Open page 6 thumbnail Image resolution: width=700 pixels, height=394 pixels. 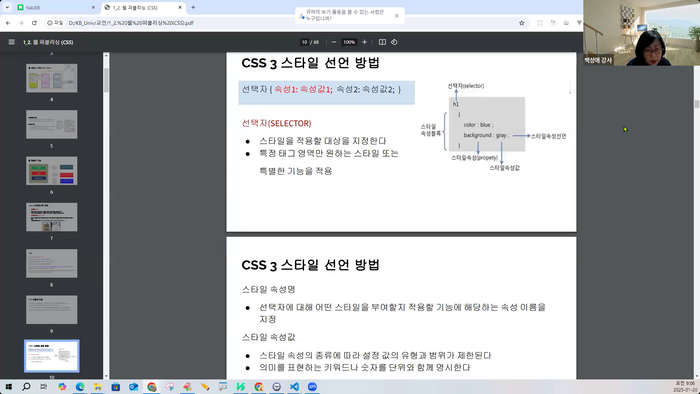pos(51,171)
